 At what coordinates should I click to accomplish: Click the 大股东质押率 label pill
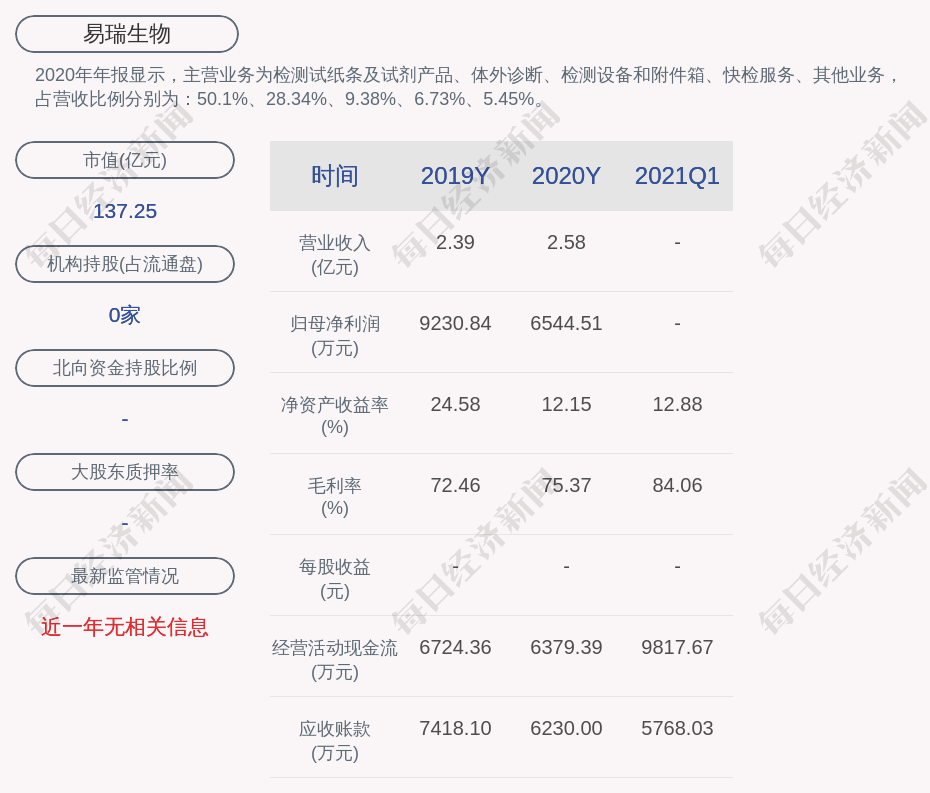(125, 472)
